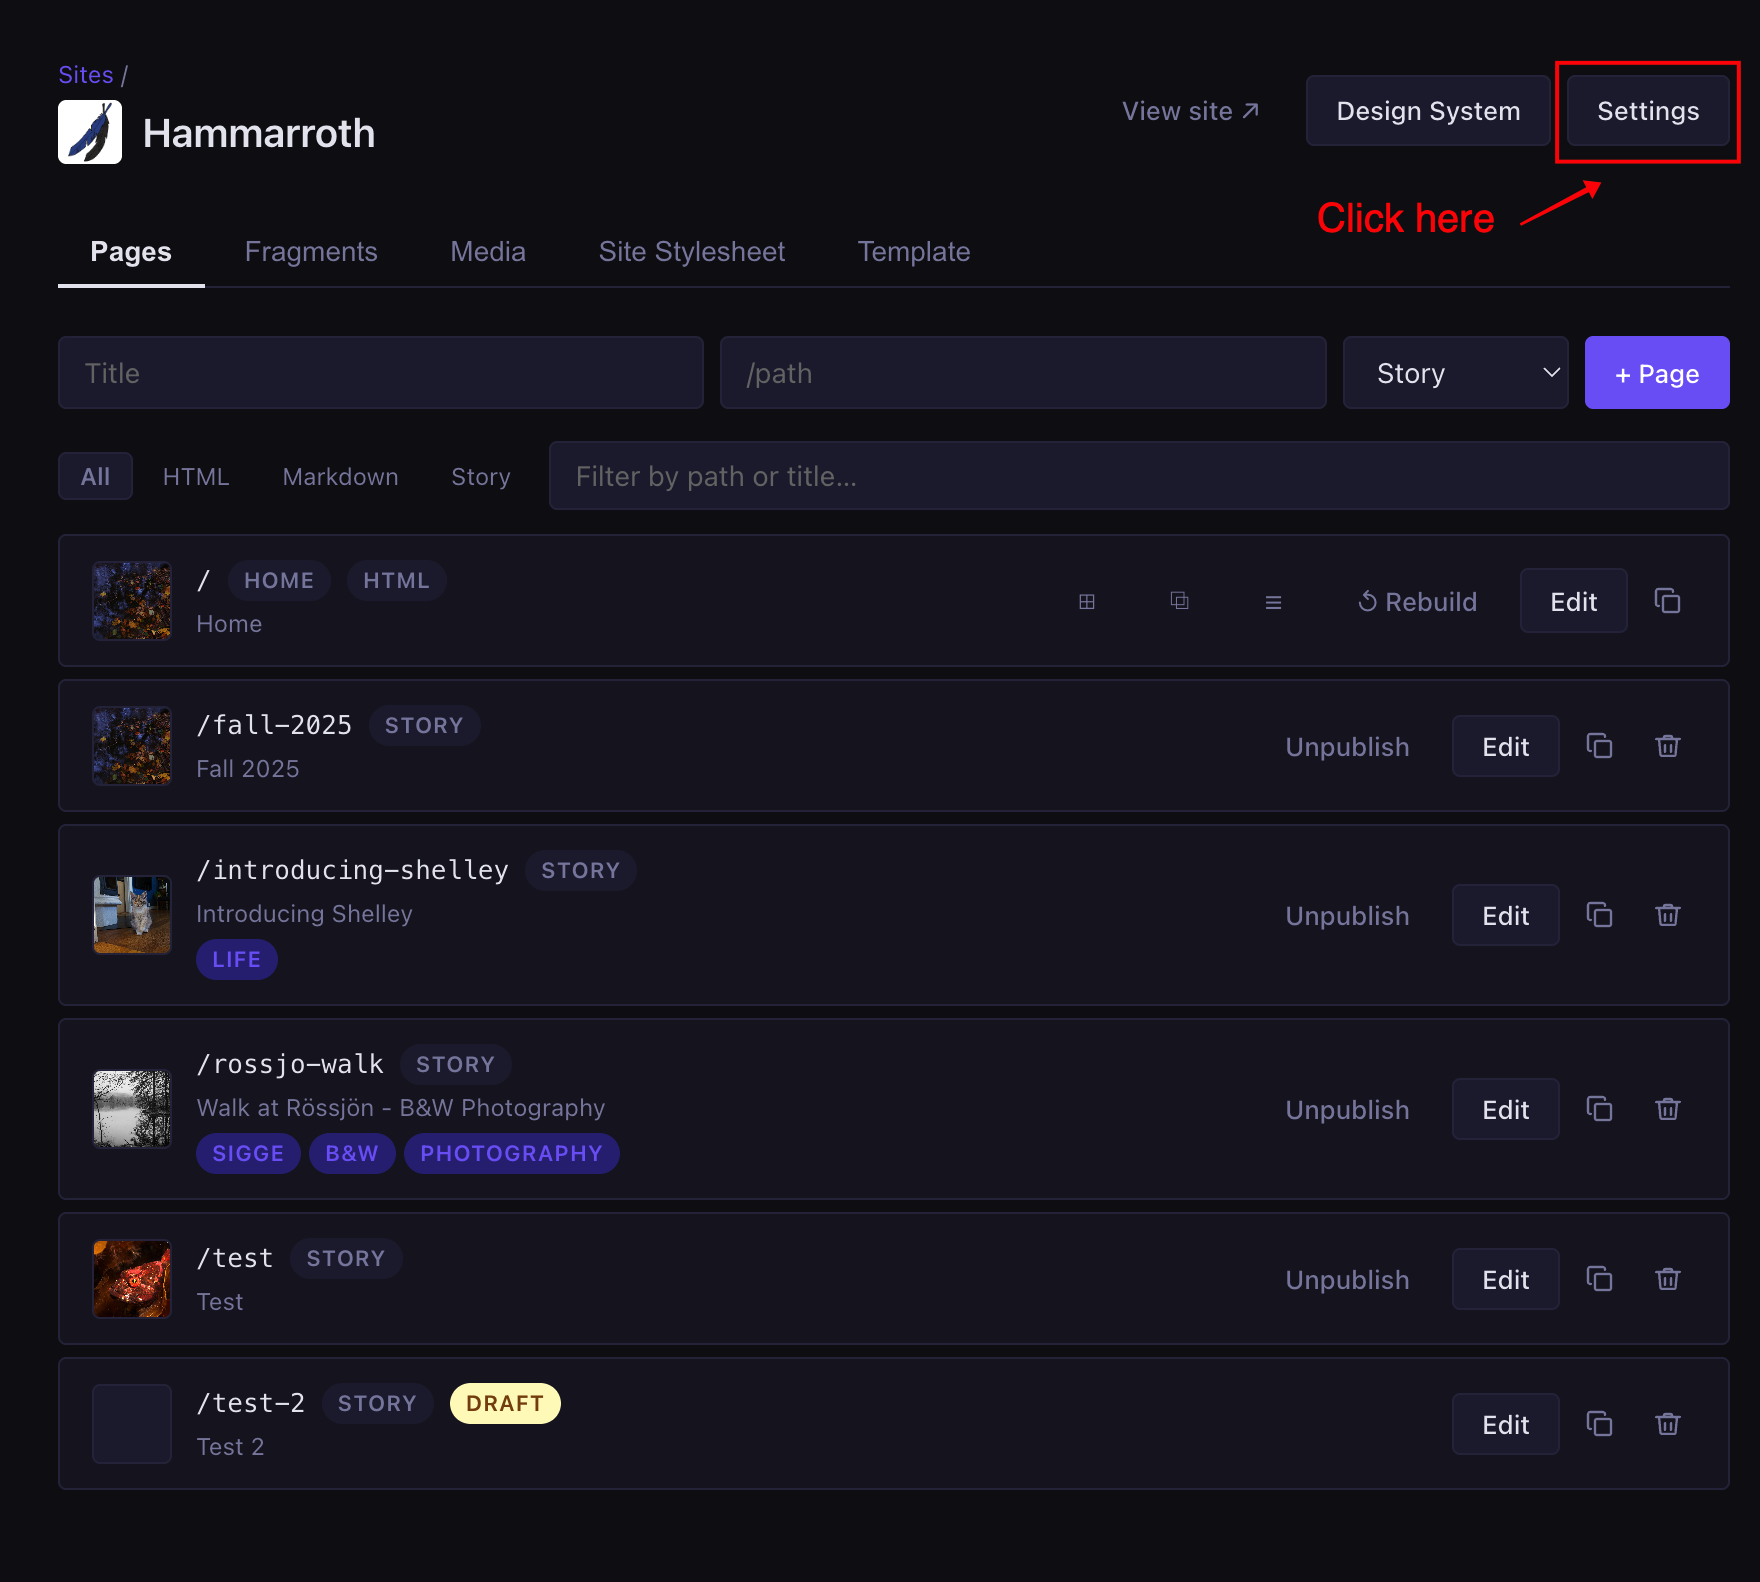The width and height of the screenshot is (1760, 1582).
Task: Open the Site Stylesheet tab
Action: 692,251
